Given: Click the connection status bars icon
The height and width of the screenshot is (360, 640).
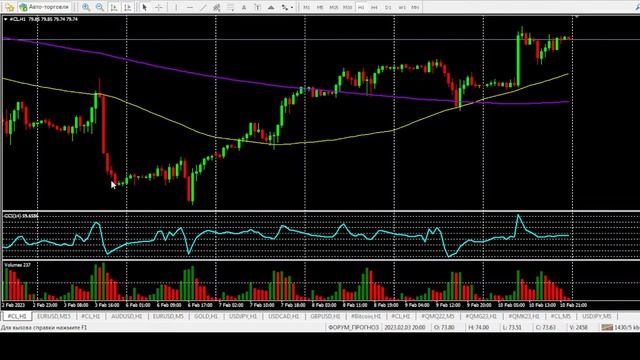Looking at the screenshot, I should (607, 327).
